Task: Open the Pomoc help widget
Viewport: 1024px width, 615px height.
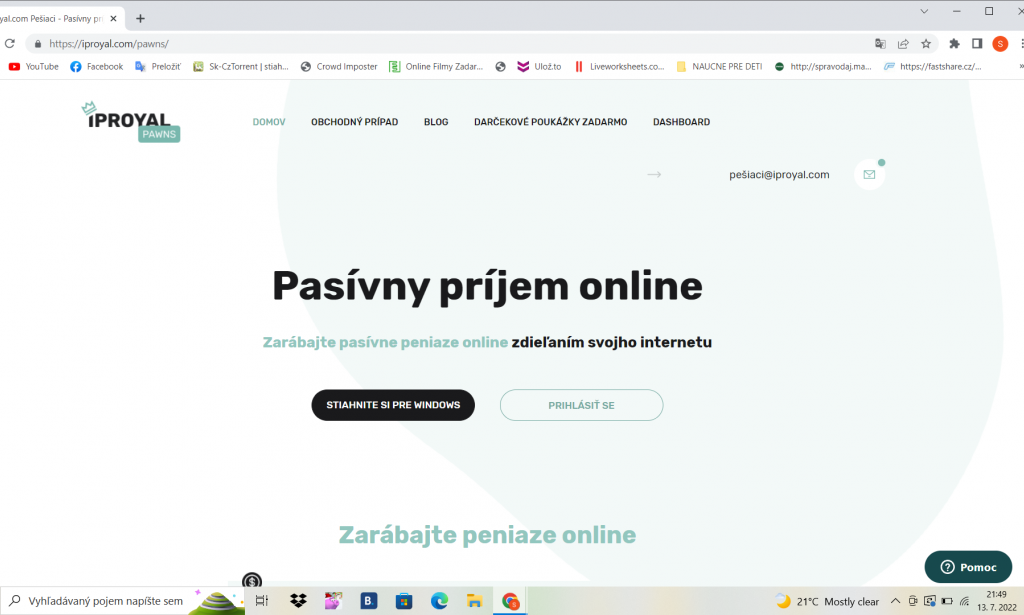Action: click(x=967, y=566)
